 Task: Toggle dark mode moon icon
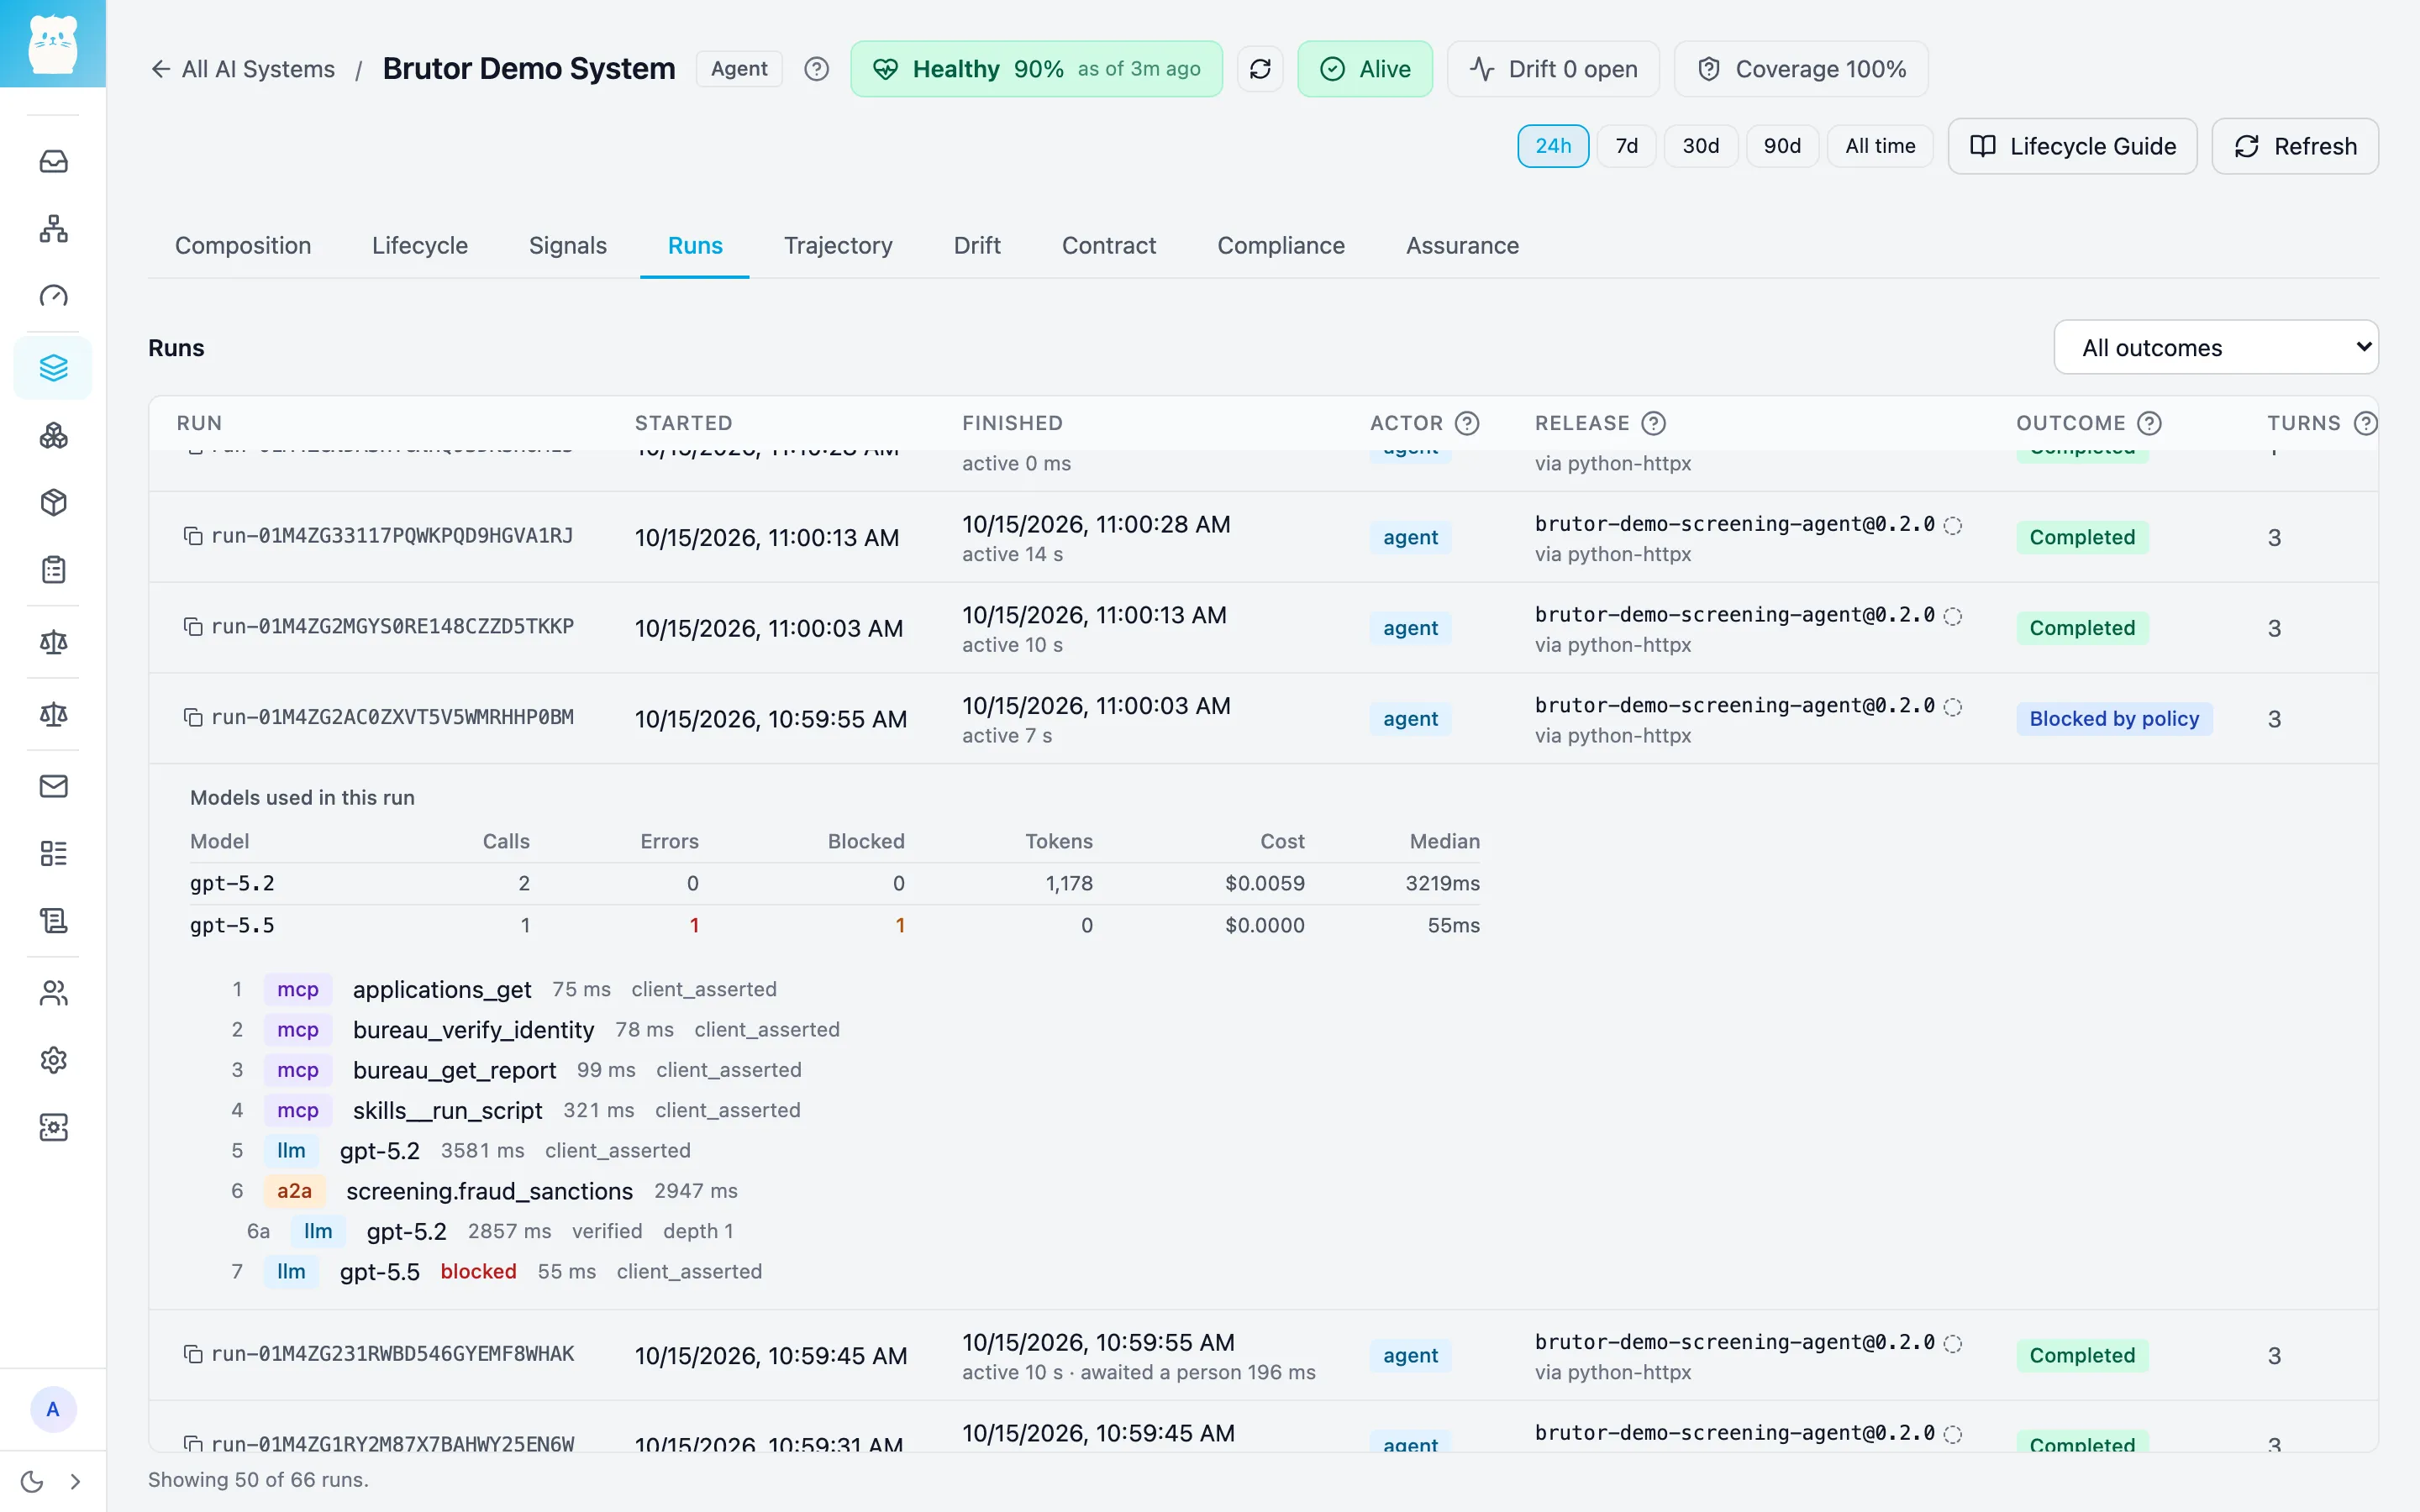(32, 1481)
